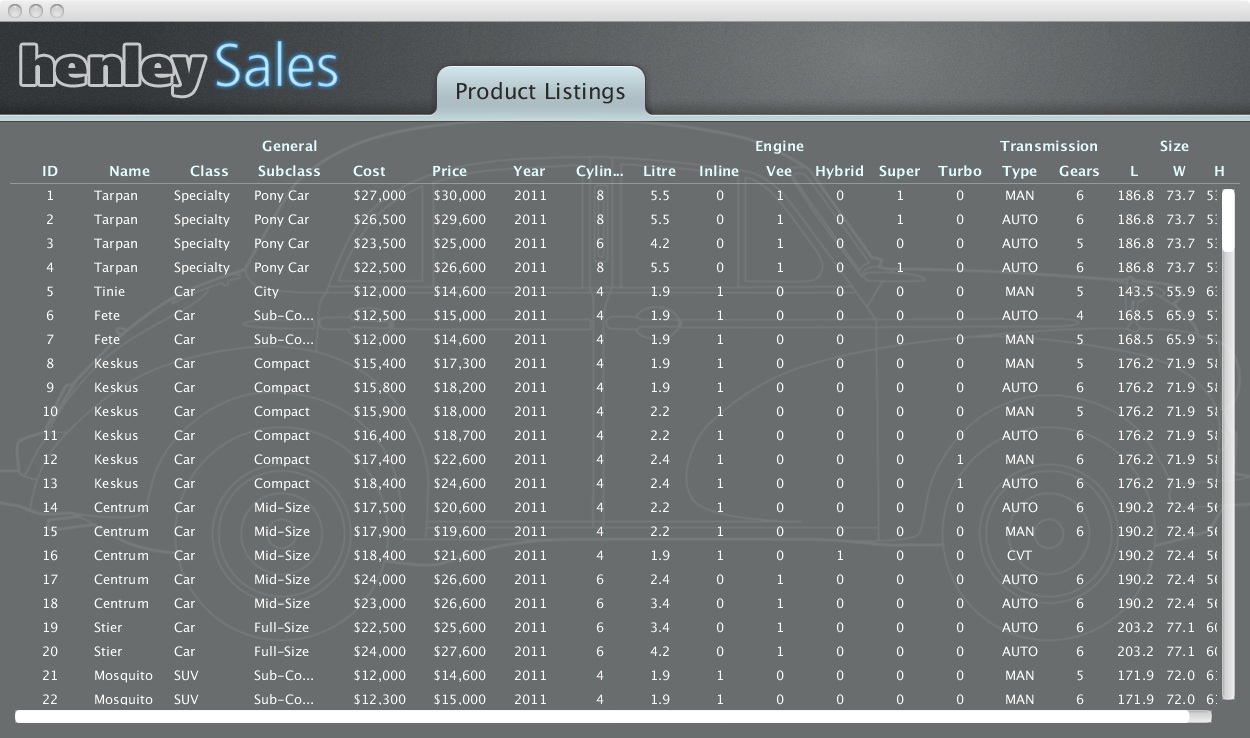This screenshot has height=738, width=1250.
Task: Click the truncated Cylinders column header
Action: 599,171
